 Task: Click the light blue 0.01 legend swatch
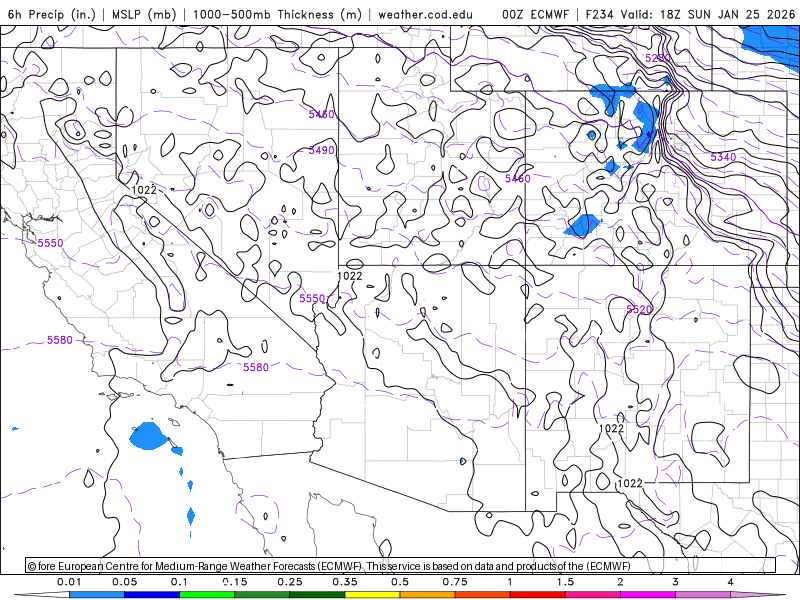[x=97, y=595]
